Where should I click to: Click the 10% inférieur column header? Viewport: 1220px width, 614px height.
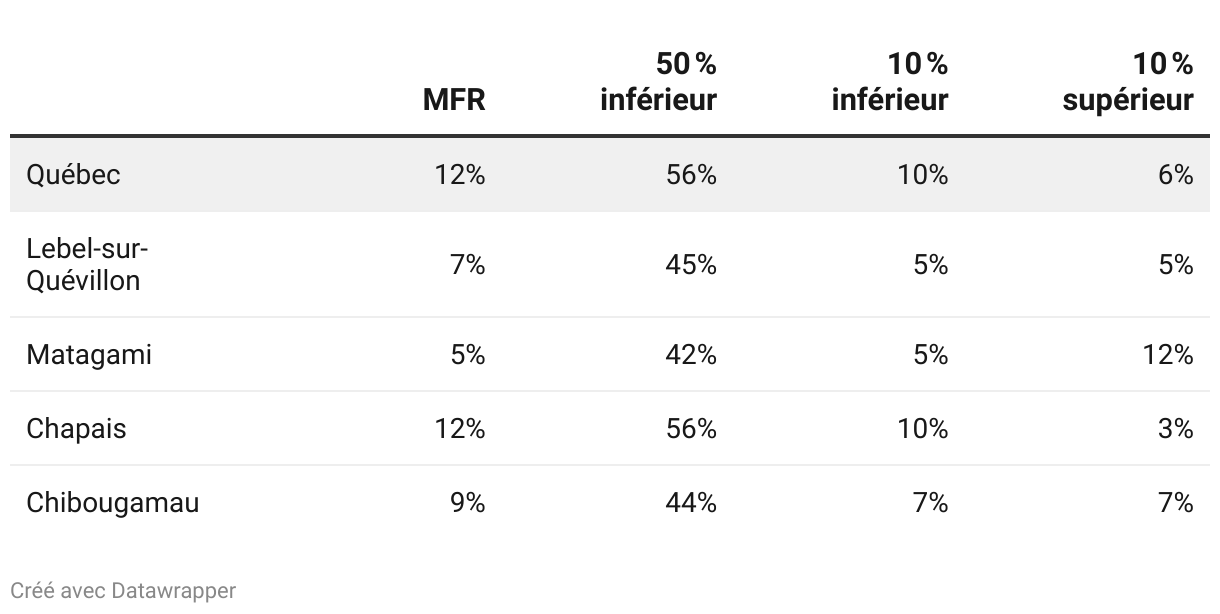(x=890, y=82)
